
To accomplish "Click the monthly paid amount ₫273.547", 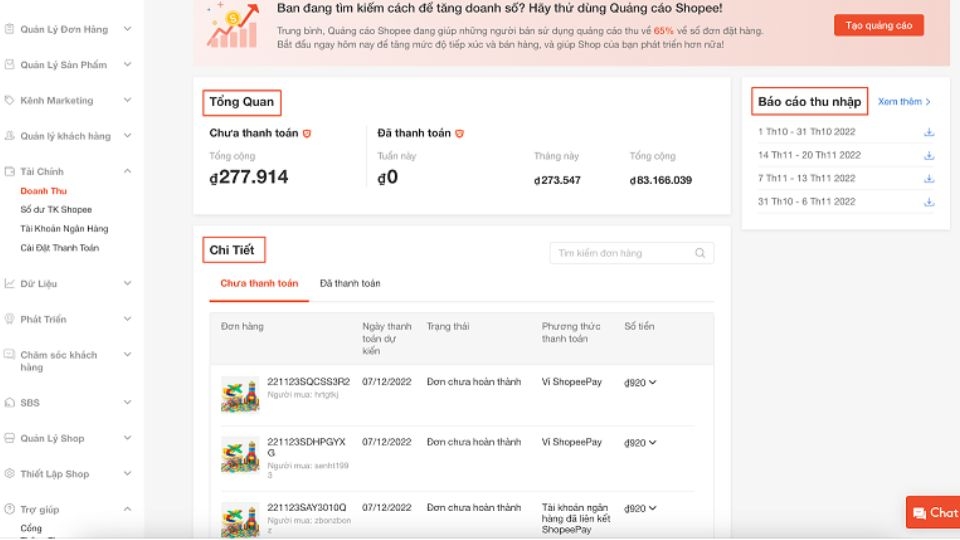I will tap(557, 180).
